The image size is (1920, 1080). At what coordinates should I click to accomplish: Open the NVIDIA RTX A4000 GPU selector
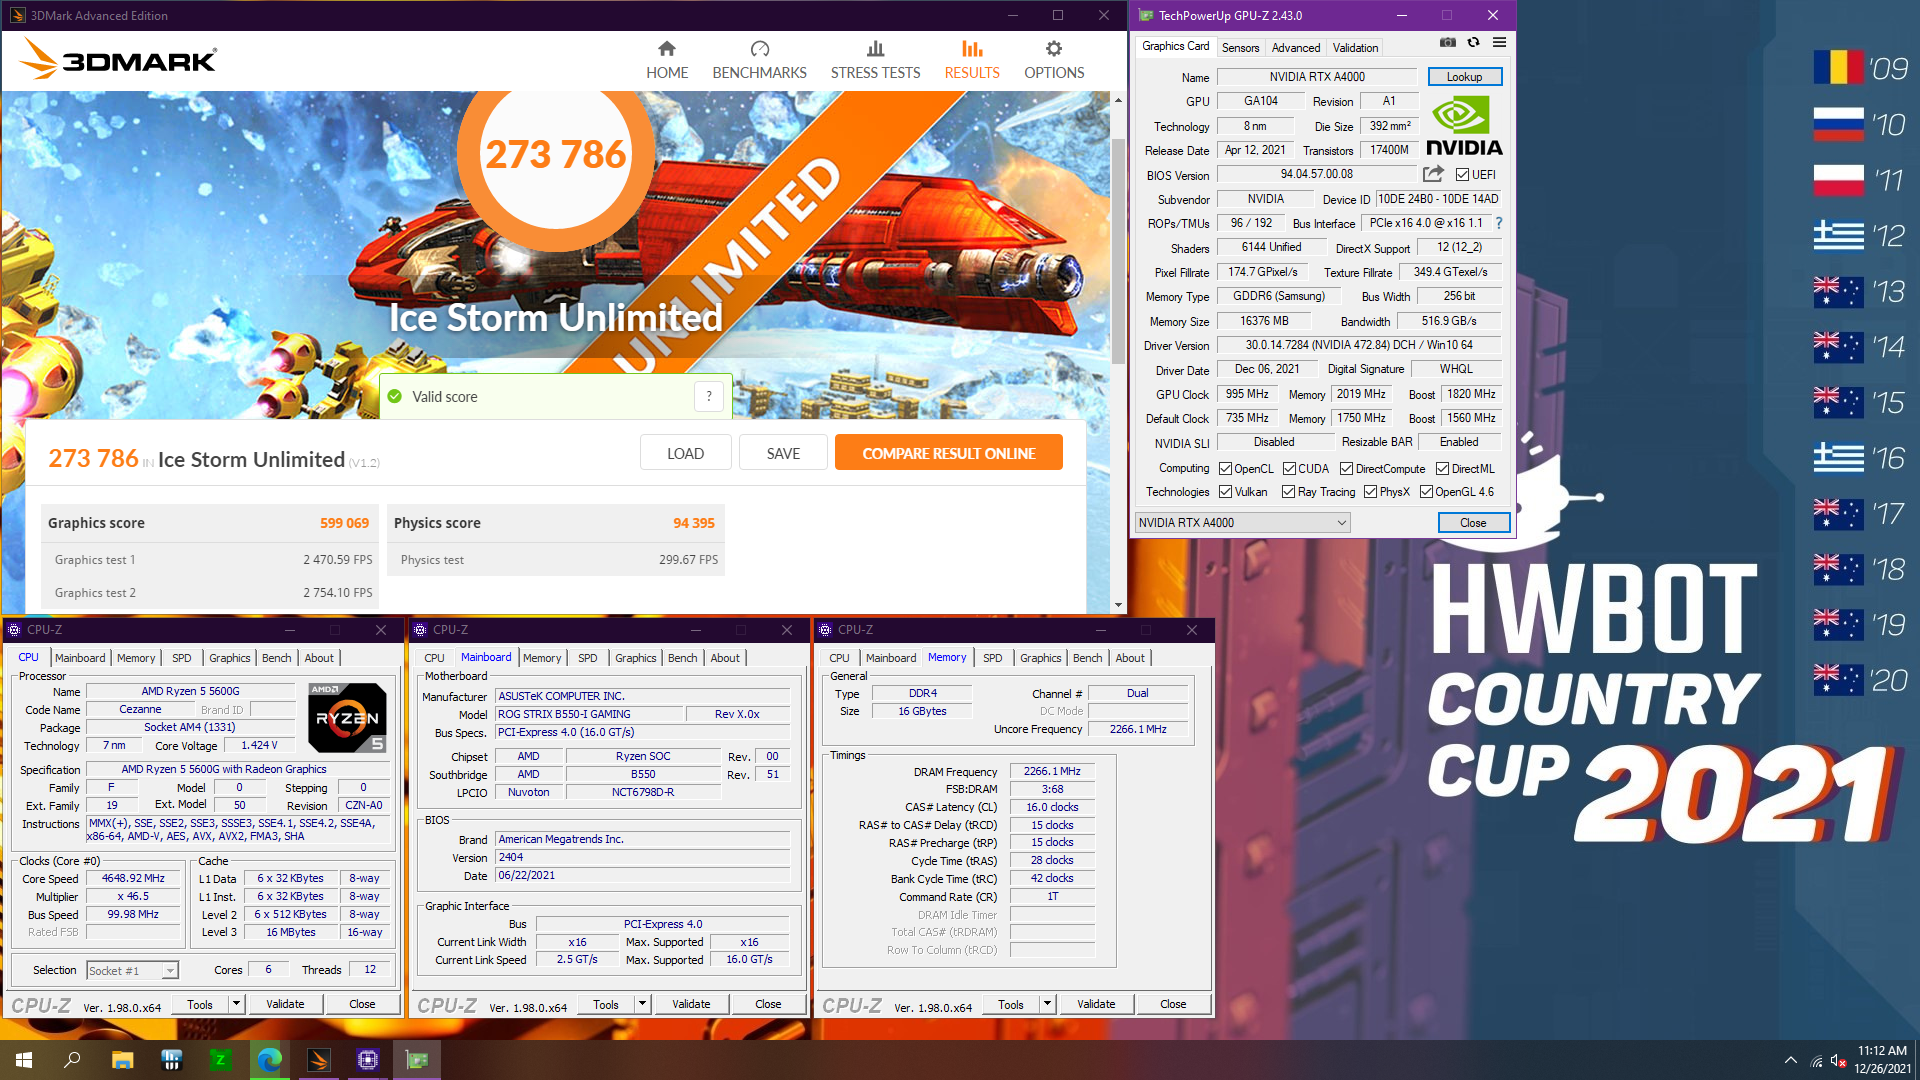pyautogui.click(x=1242, y=523)
